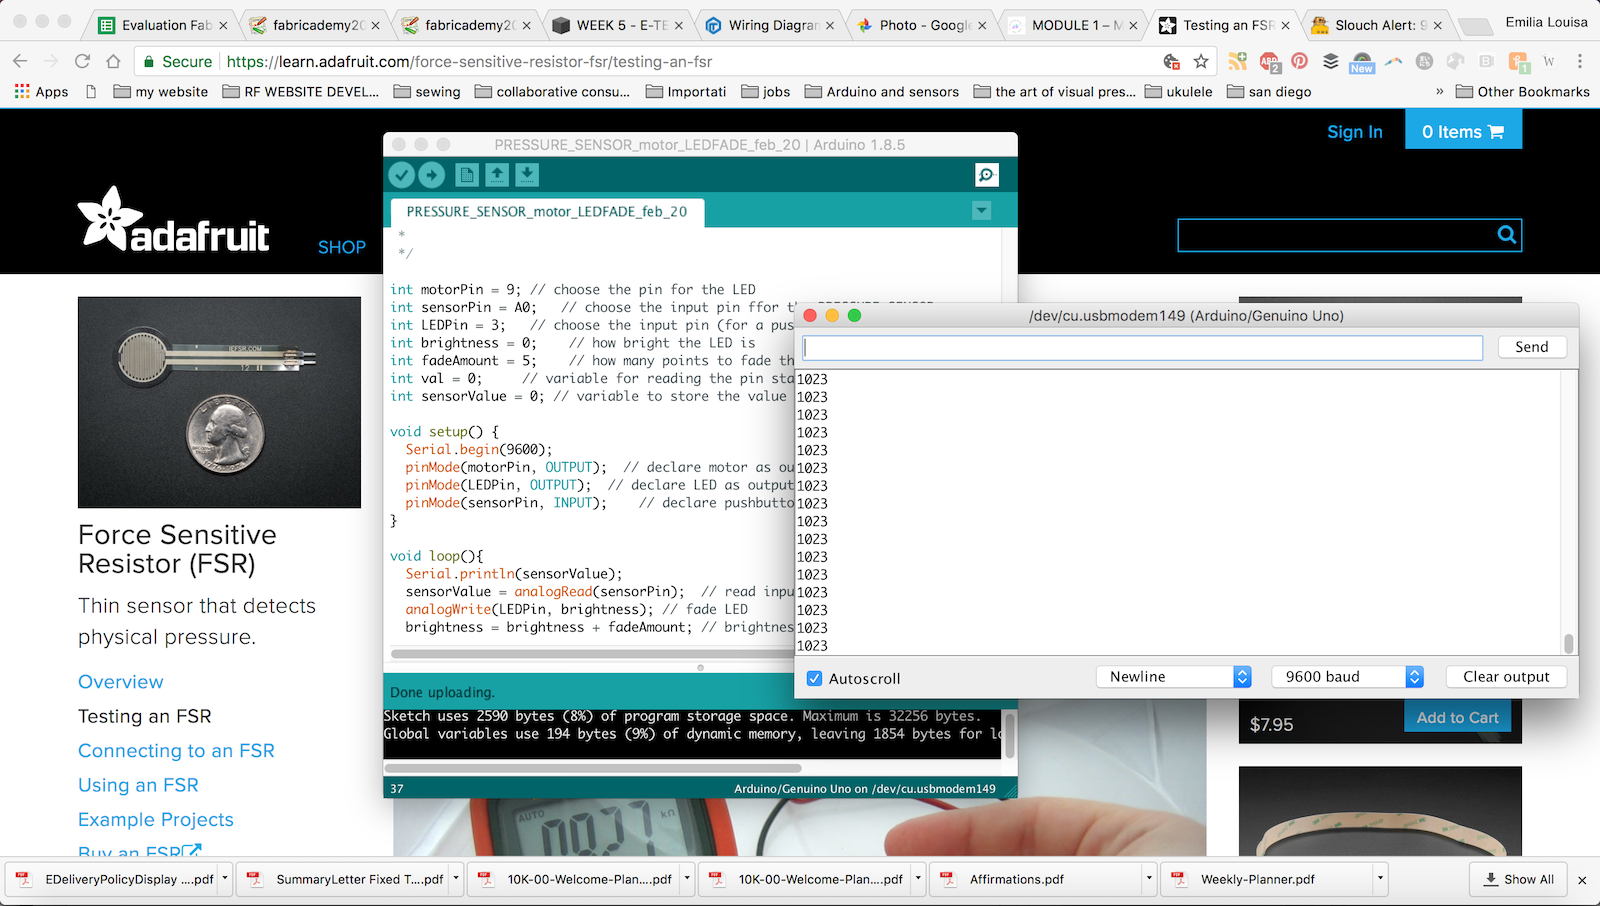Select the PRESSURE_SENSOR_motor_LEDFADE_feb_20 sketch tab
The width and height of the screenshot is (1600, 906).
(x=547, y=212)
